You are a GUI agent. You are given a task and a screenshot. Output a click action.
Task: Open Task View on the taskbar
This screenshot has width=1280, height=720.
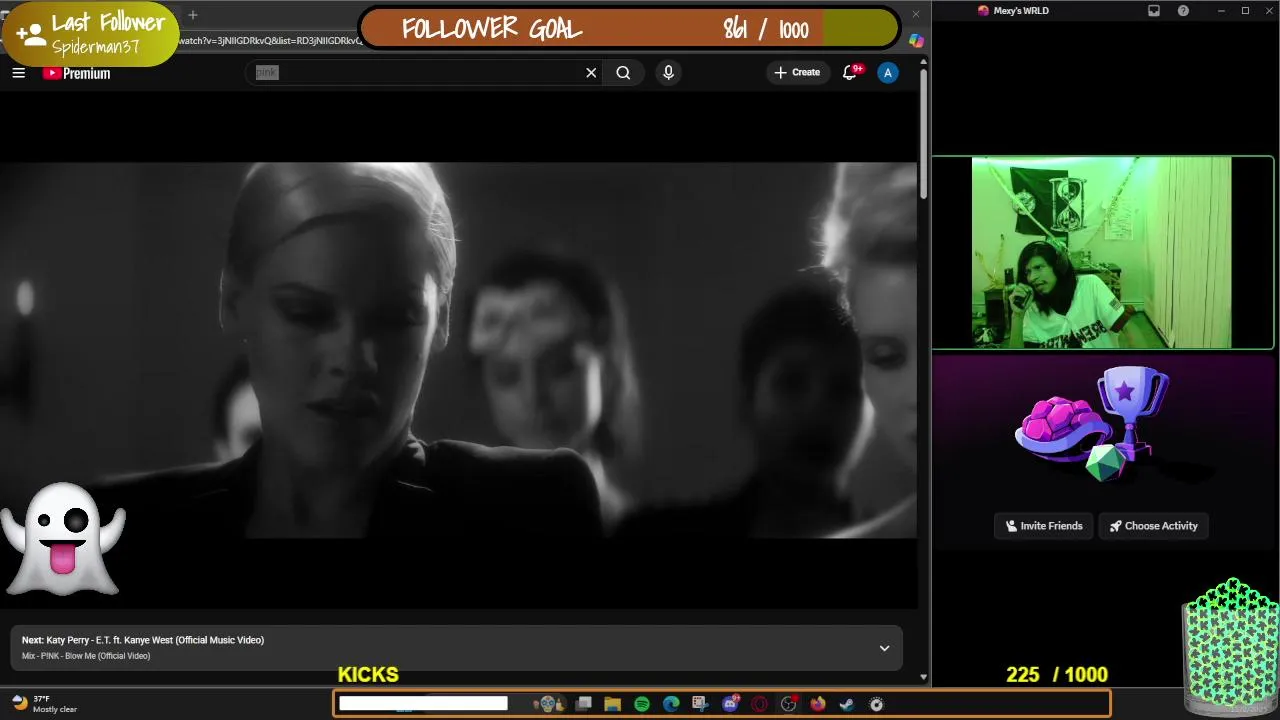[584, 704]
